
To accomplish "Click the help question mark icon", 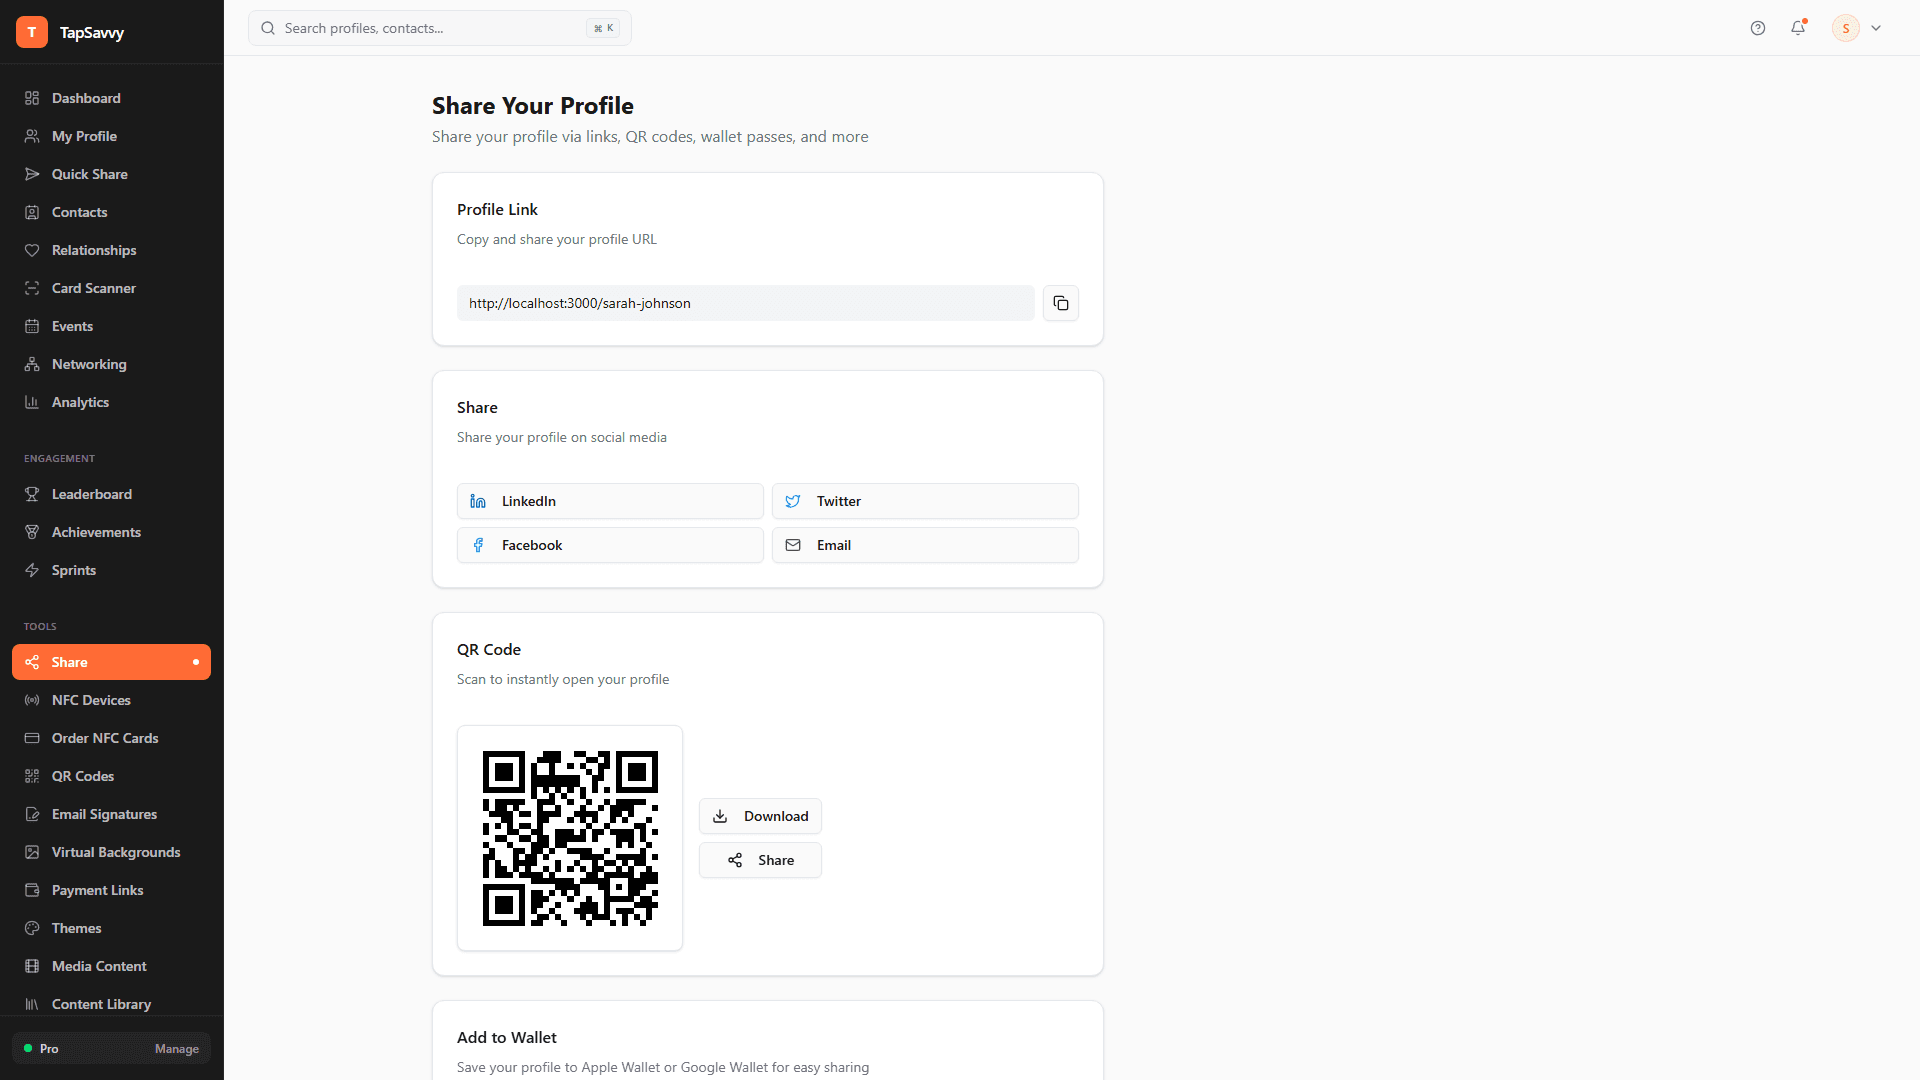I will tap(1758, 28).
